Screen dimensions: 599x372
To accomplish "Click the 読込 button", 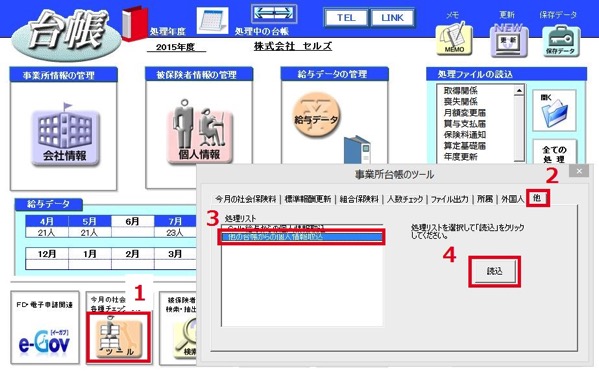I will pos(495,271).
